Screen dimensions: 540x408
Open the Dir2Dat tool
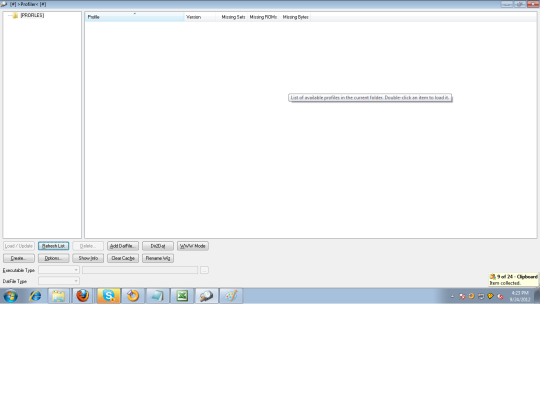(158, 246)
